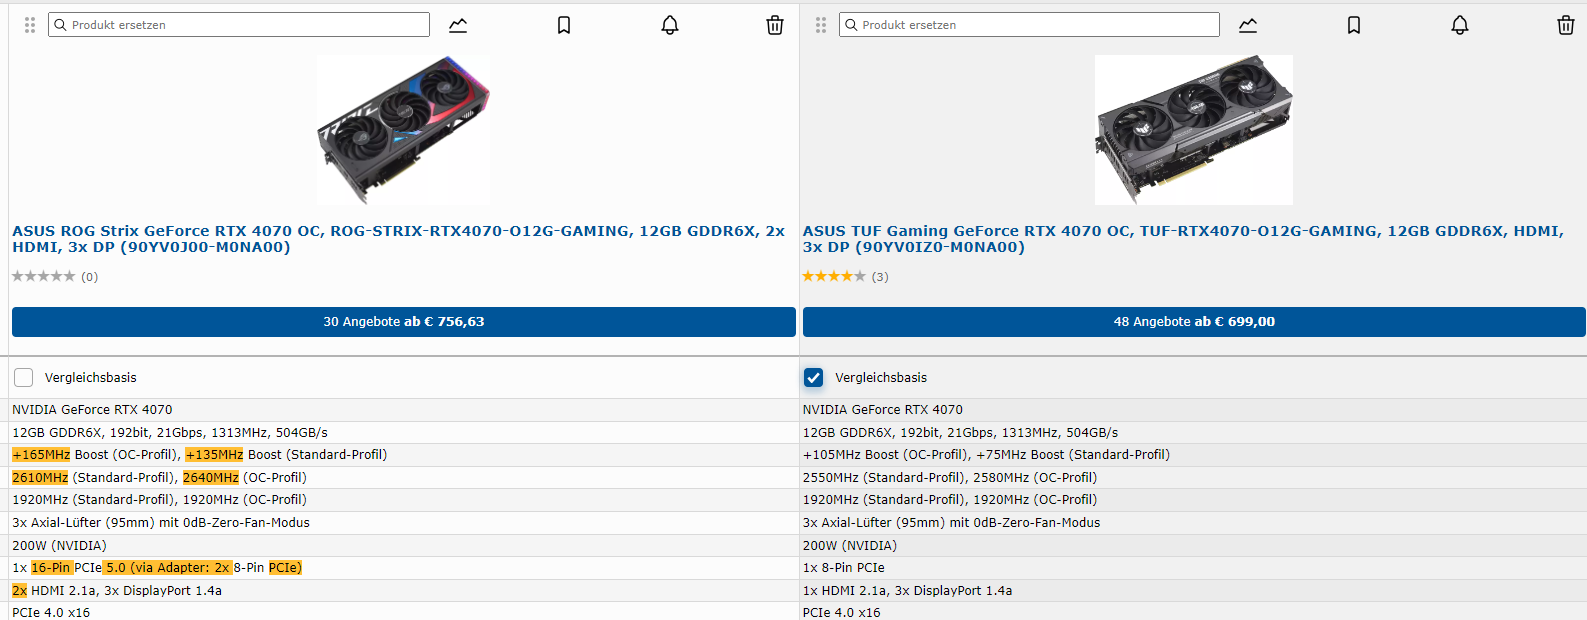1587x620 pixels.
Task: Bookmark the ROG Strix RTX 4070
Action: 564,25
